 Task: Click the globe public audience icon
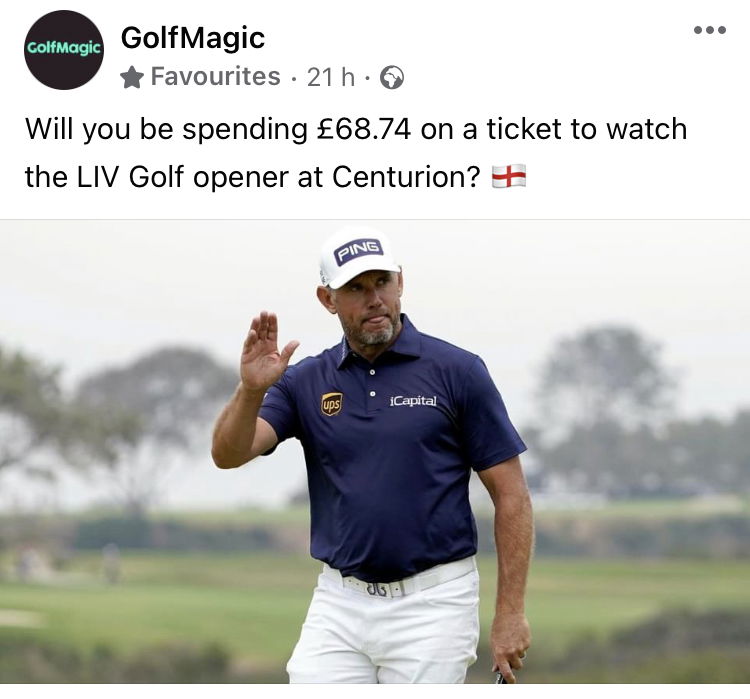click(x=392, y=78)
